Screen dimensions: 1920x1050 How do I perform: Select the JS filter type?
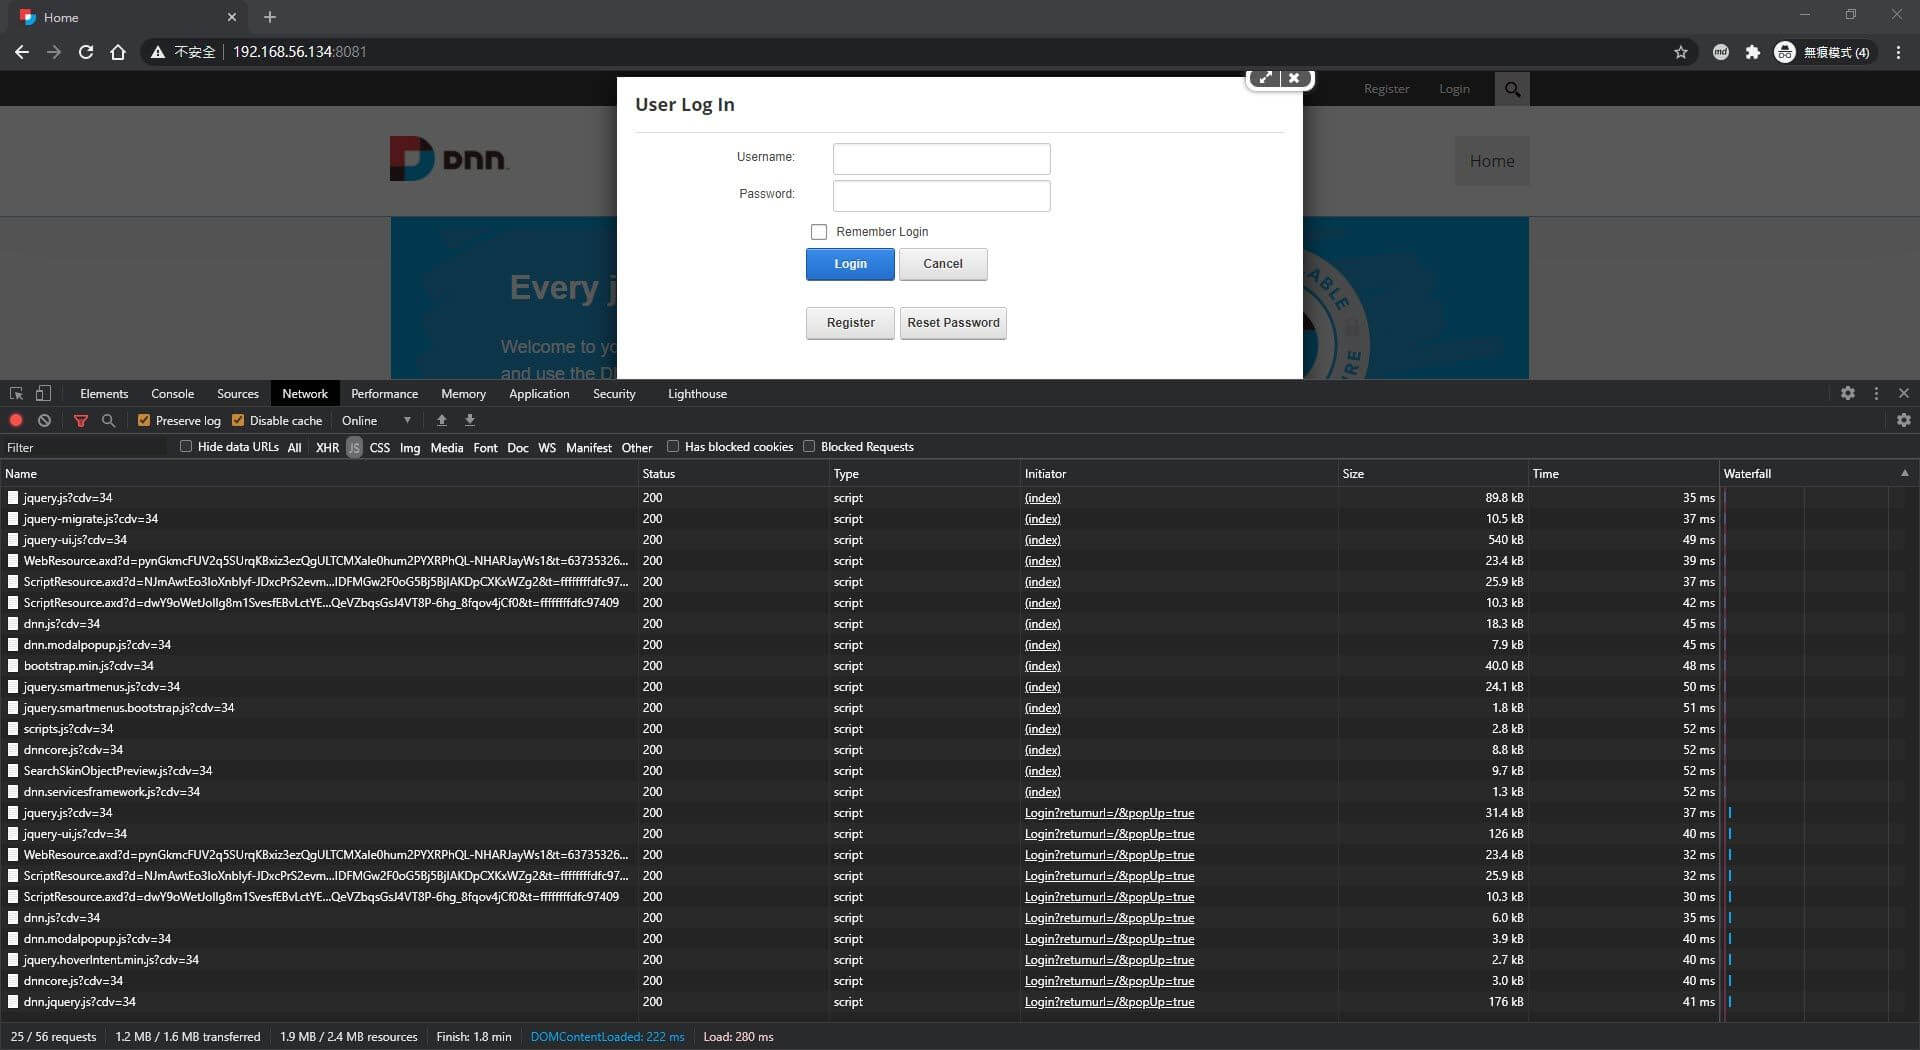point(354,448)
